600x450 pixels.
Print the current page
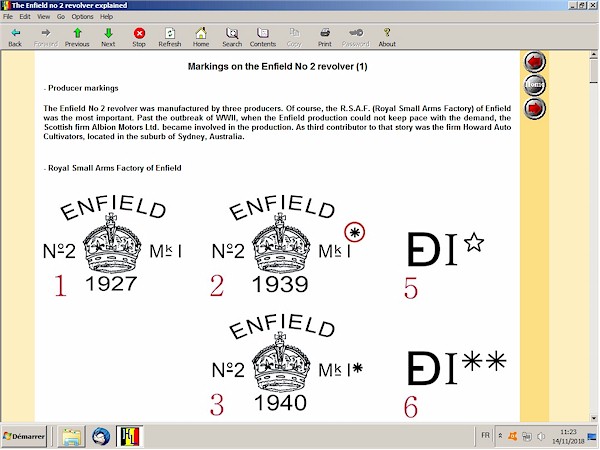point(325,37)
